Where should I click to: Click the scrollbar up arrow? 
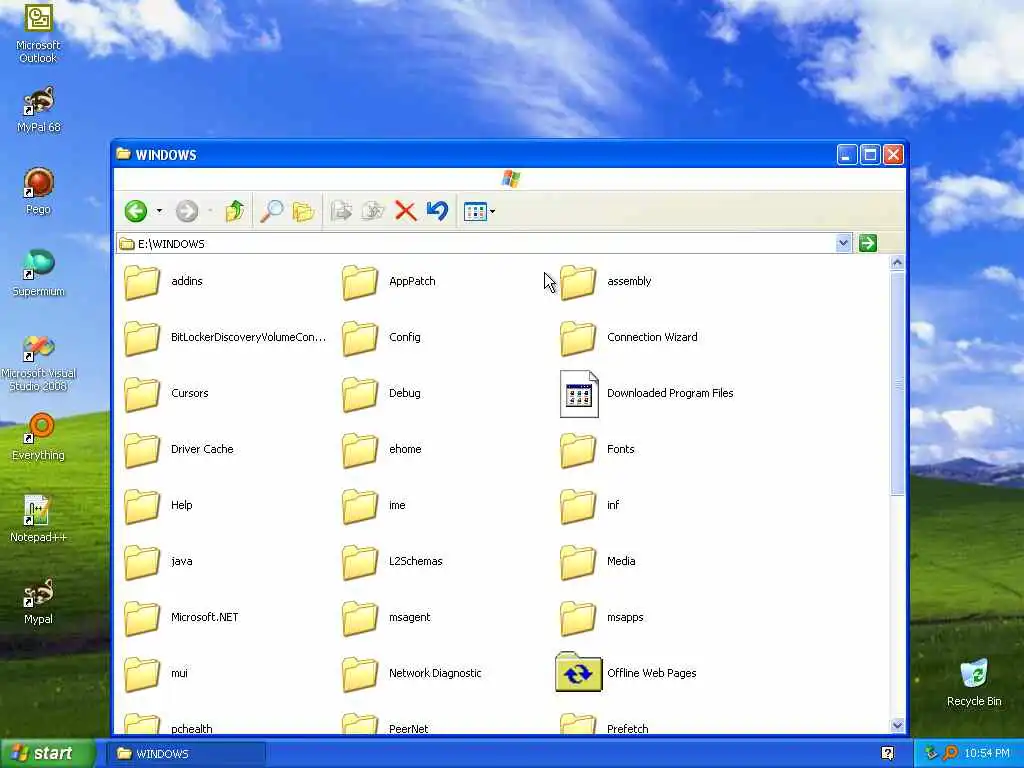coord(897,263)
